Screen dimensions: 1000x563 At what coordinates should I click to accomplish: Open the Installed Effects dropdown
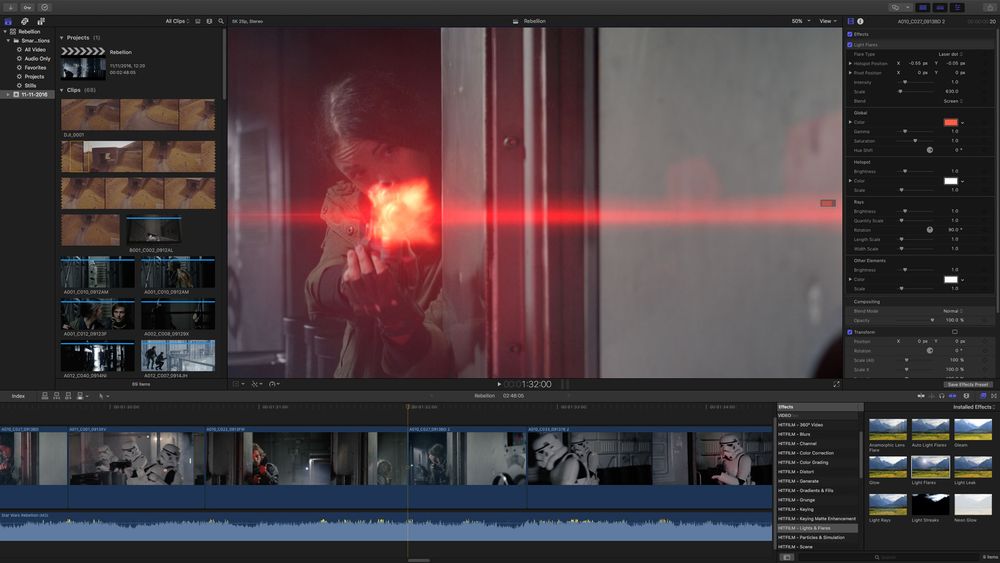[x=974, y=407]
